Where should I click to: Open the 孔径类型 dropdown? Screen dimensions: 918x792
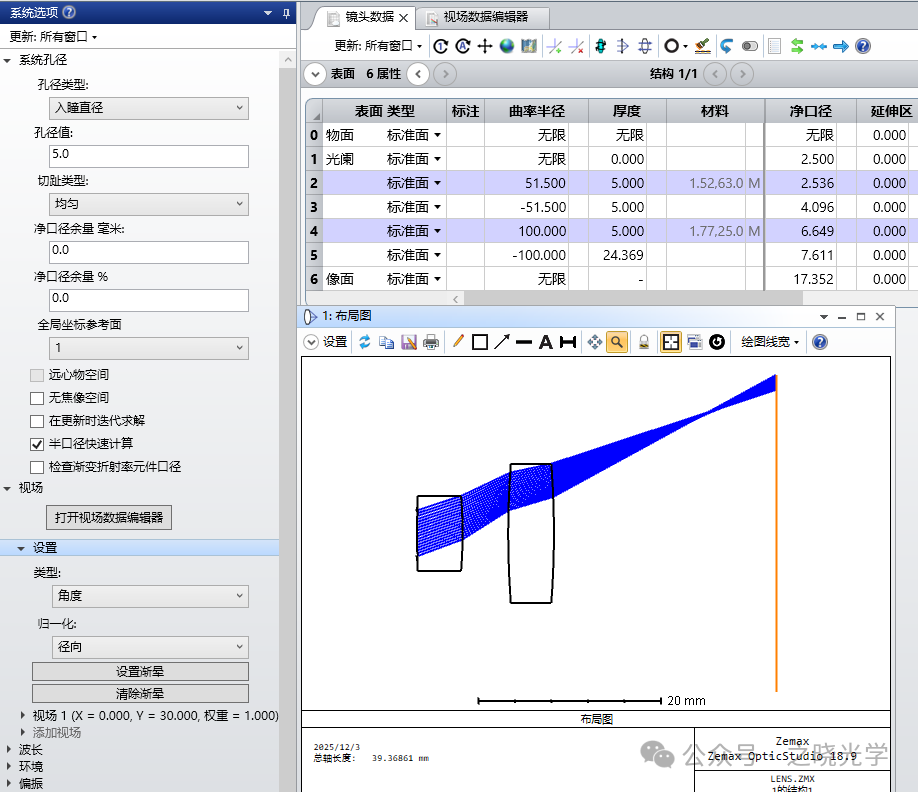click(148, 108)
